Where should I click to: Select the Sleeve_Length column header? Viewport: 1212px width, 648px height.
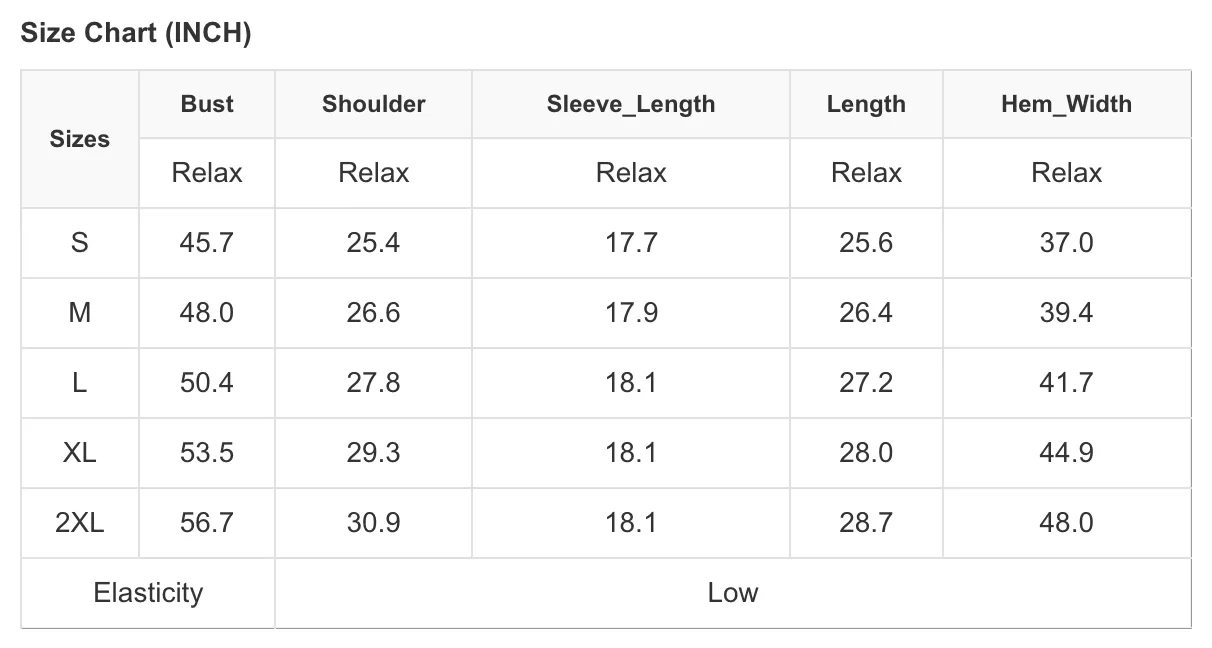[x=631, y=104]
